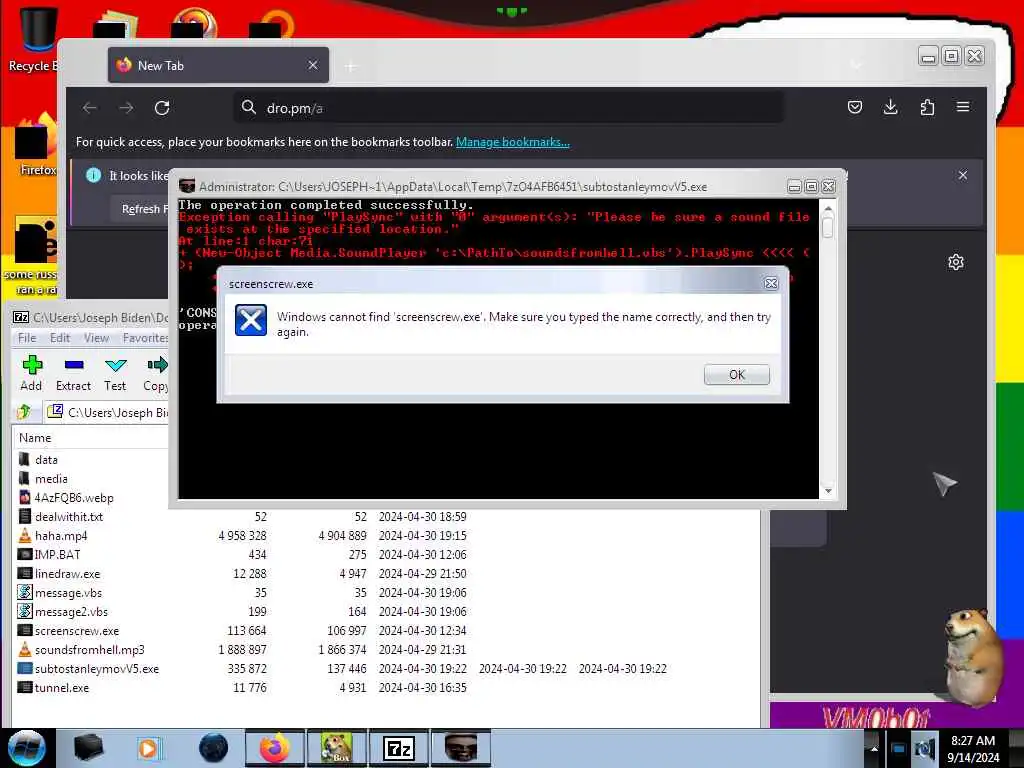Click the globe icon on the taskbar
Image resolution: width=1024 pixels, height=768 pixels.
tap(213, 748)
